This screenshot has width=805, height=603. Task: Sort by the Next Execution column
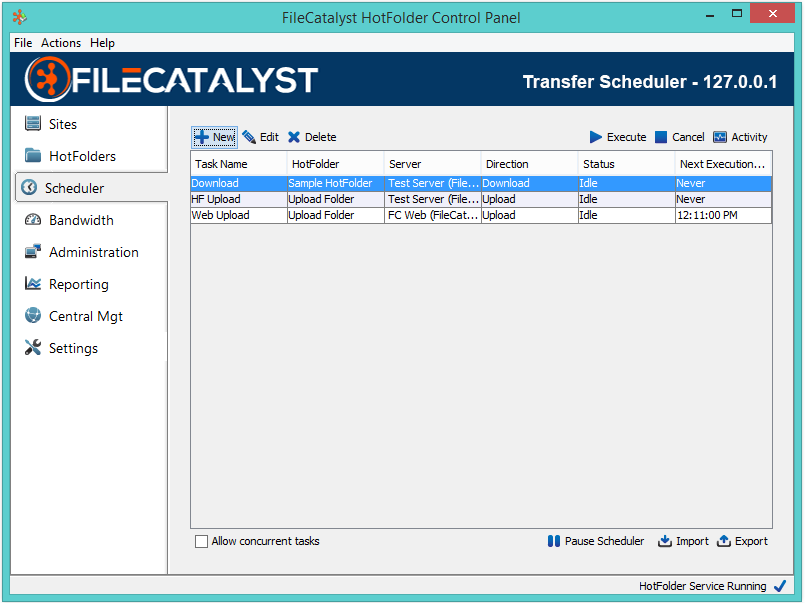(715, 164)
